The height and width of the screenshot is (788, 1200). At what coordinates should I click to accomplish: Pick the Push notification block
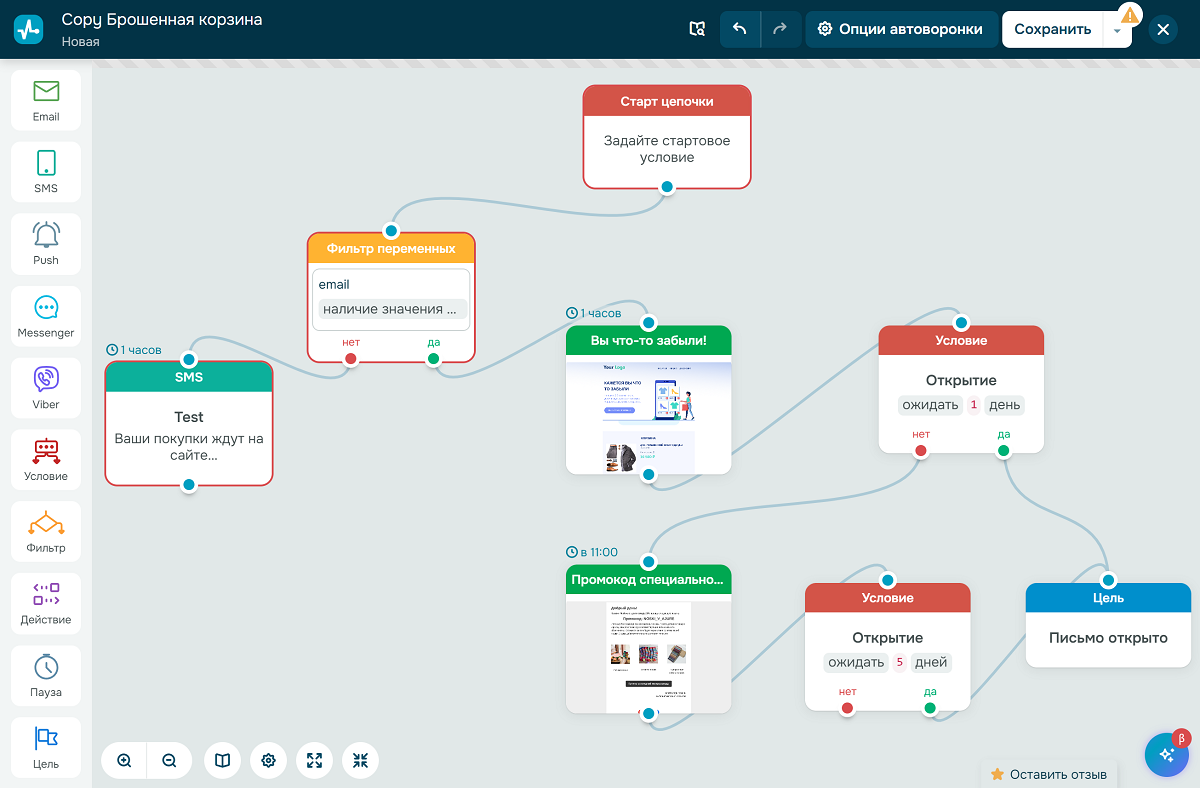pos(46,244)
